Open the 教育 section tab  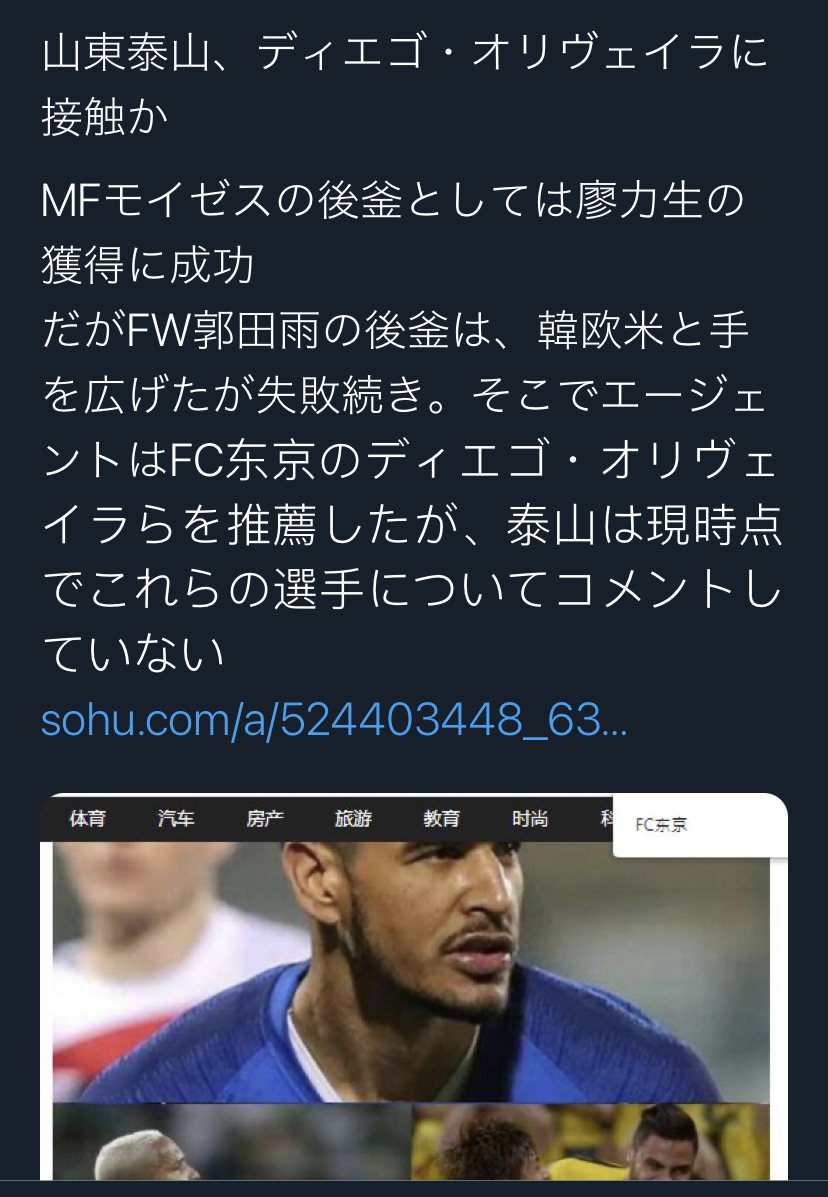(442, 819)
